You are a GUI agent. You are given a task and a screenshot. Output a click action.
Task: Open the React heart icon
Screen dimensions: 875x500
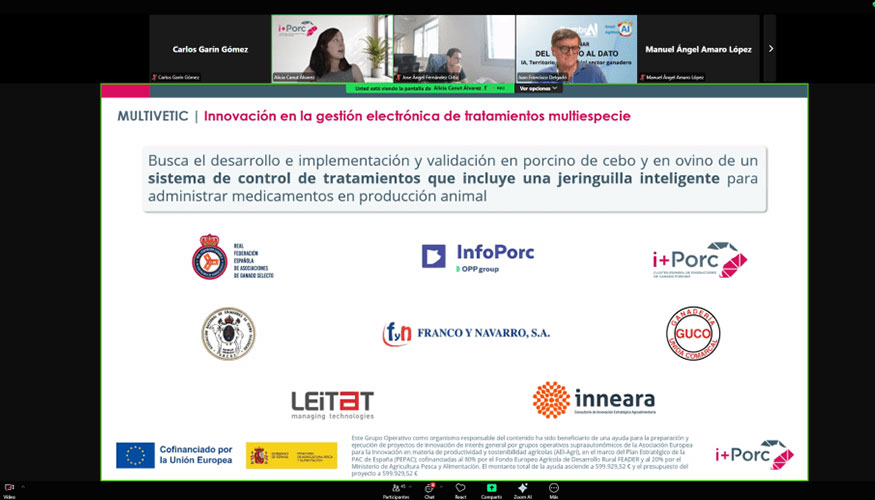click(x=460, y=488)
